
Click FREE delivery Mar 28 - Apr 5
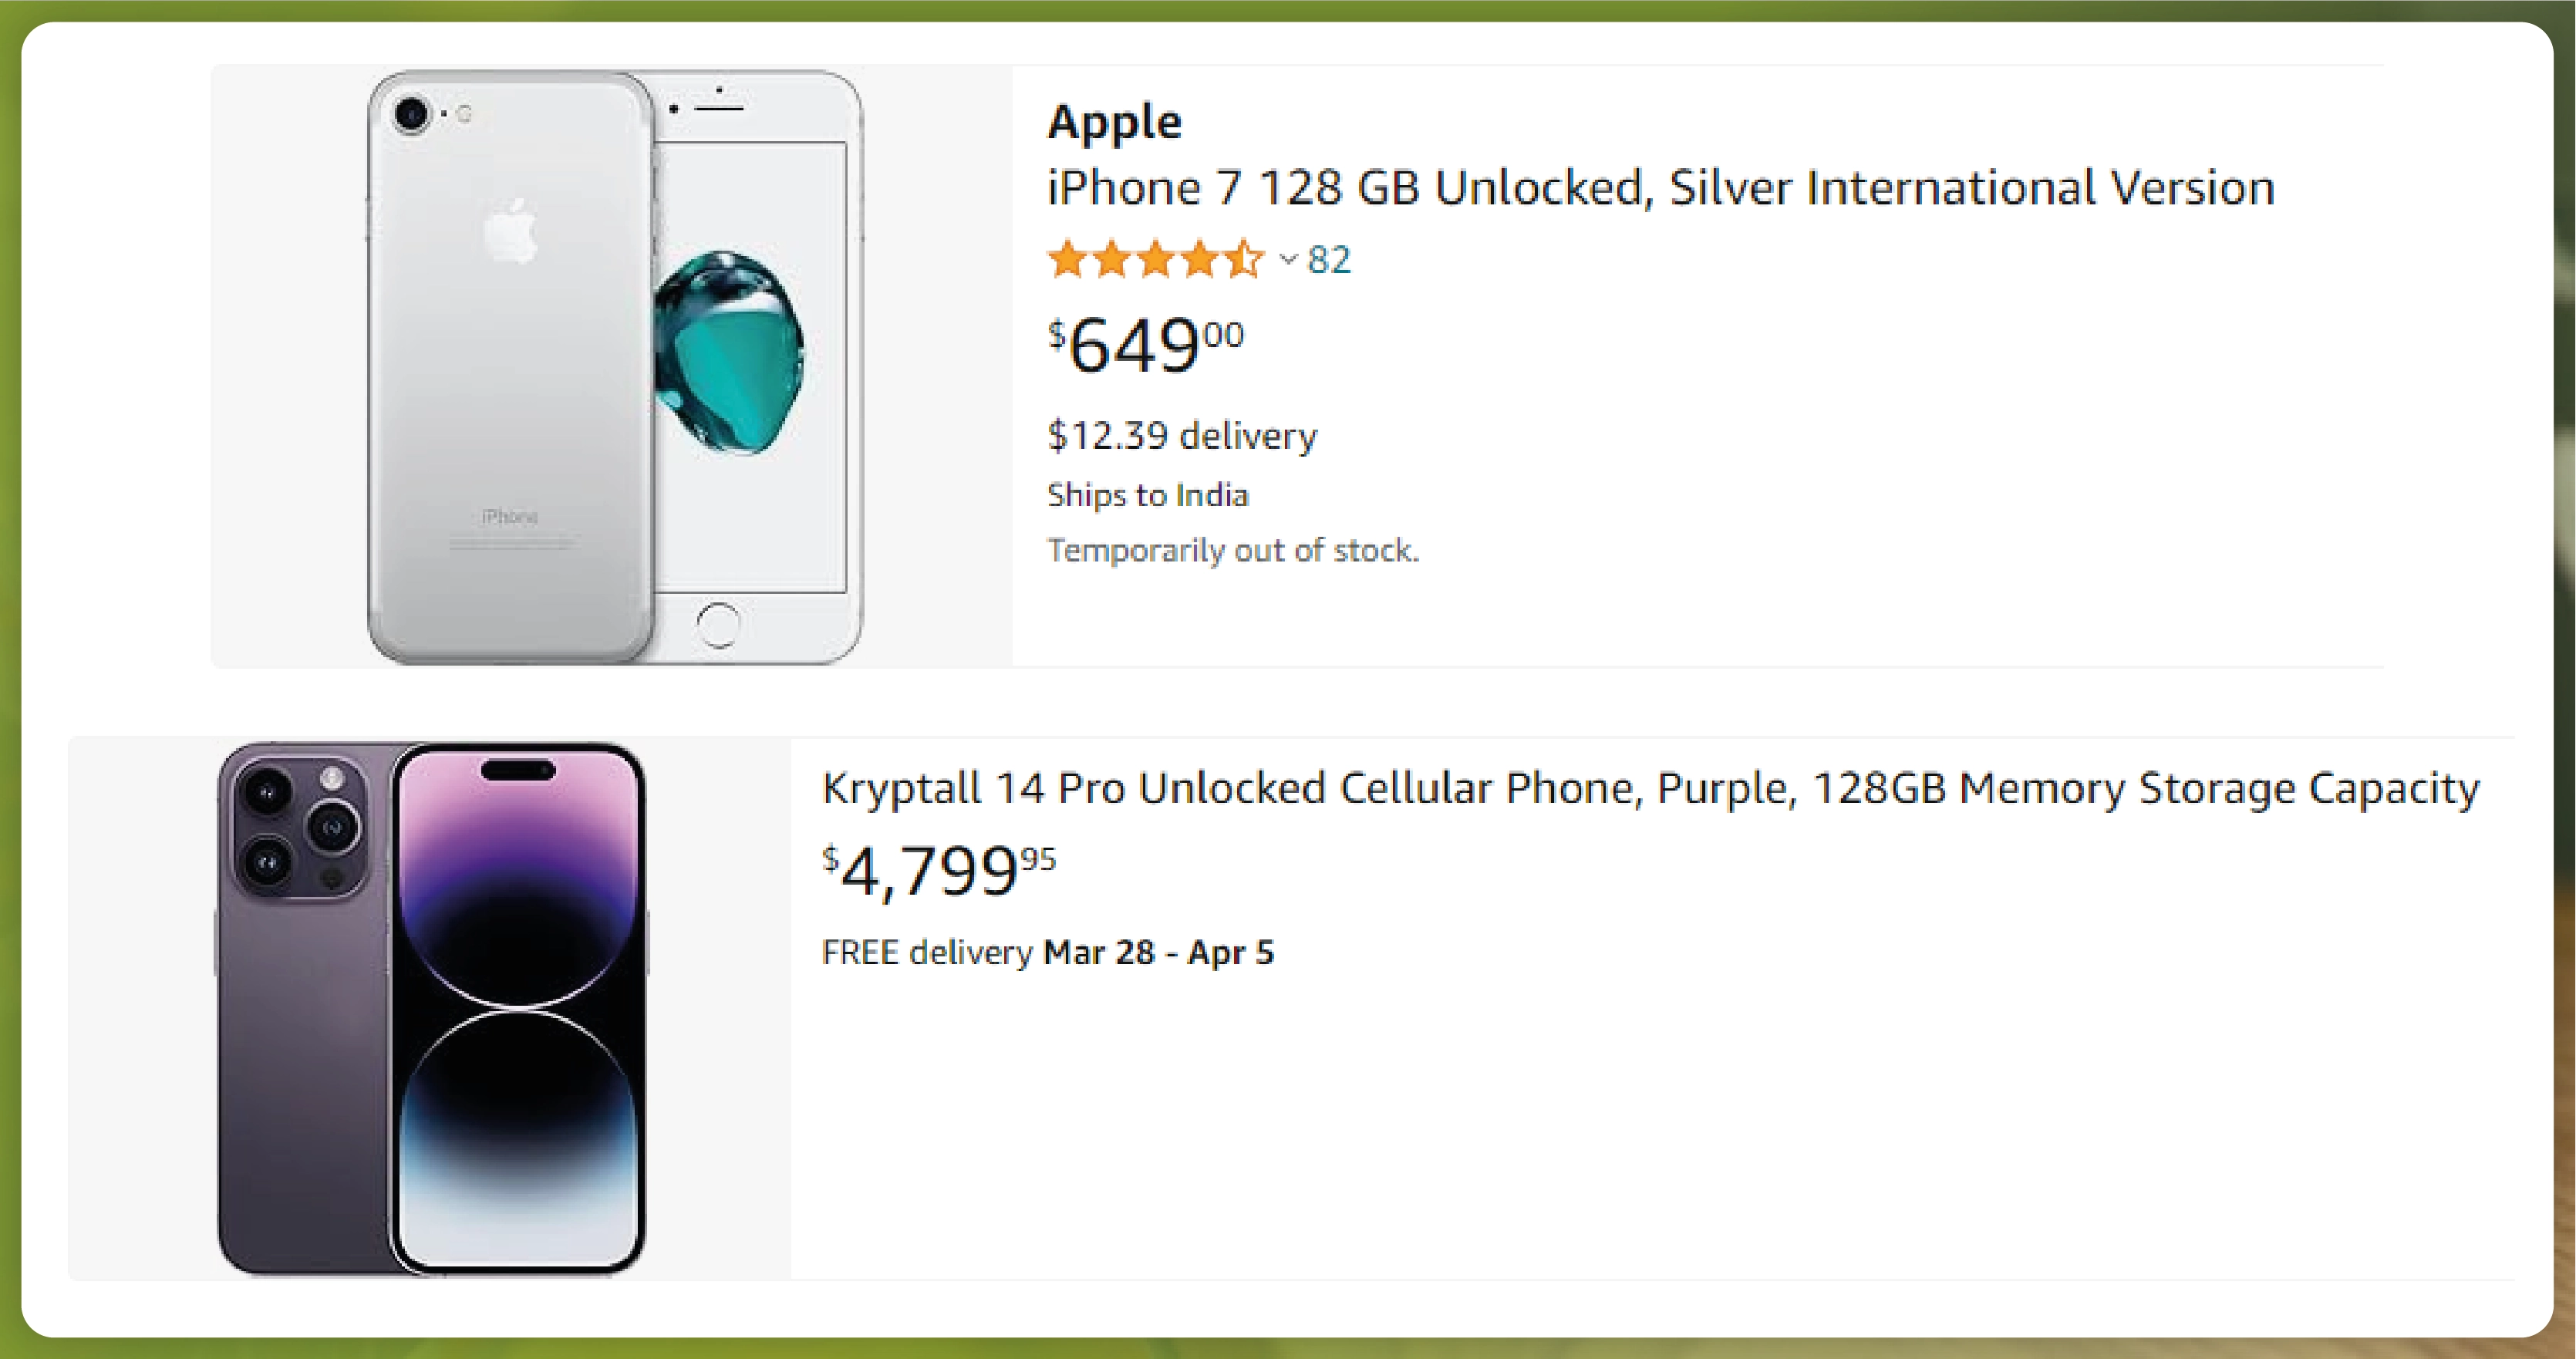pyautogui.click(x=1047, y=952)
